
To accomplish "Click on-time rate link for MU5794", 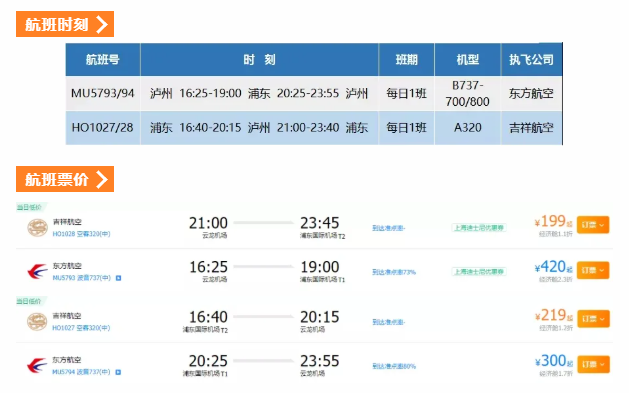I will (x=394, y=366).
